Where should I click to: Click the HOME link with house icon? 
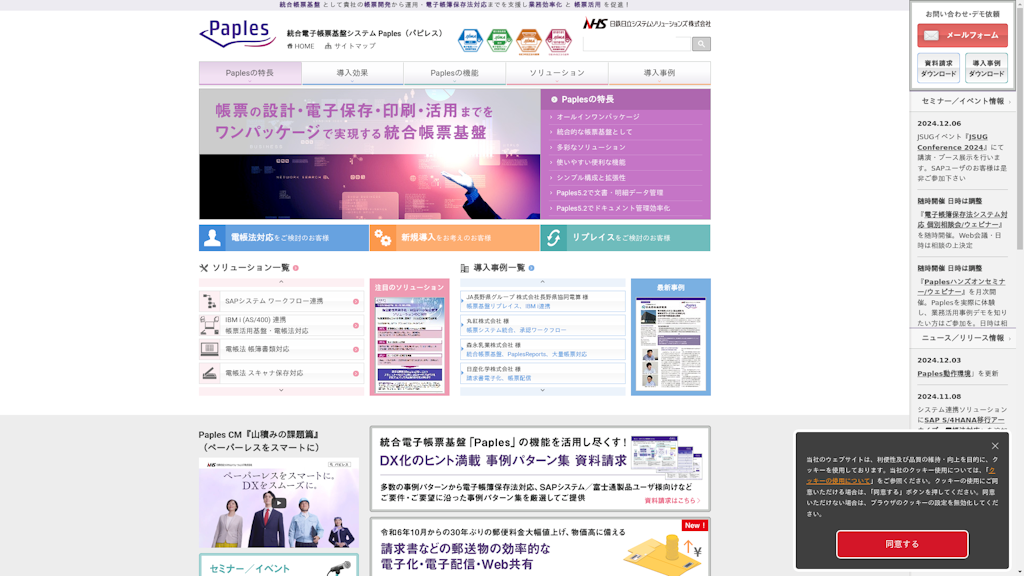tap(300, 46)
